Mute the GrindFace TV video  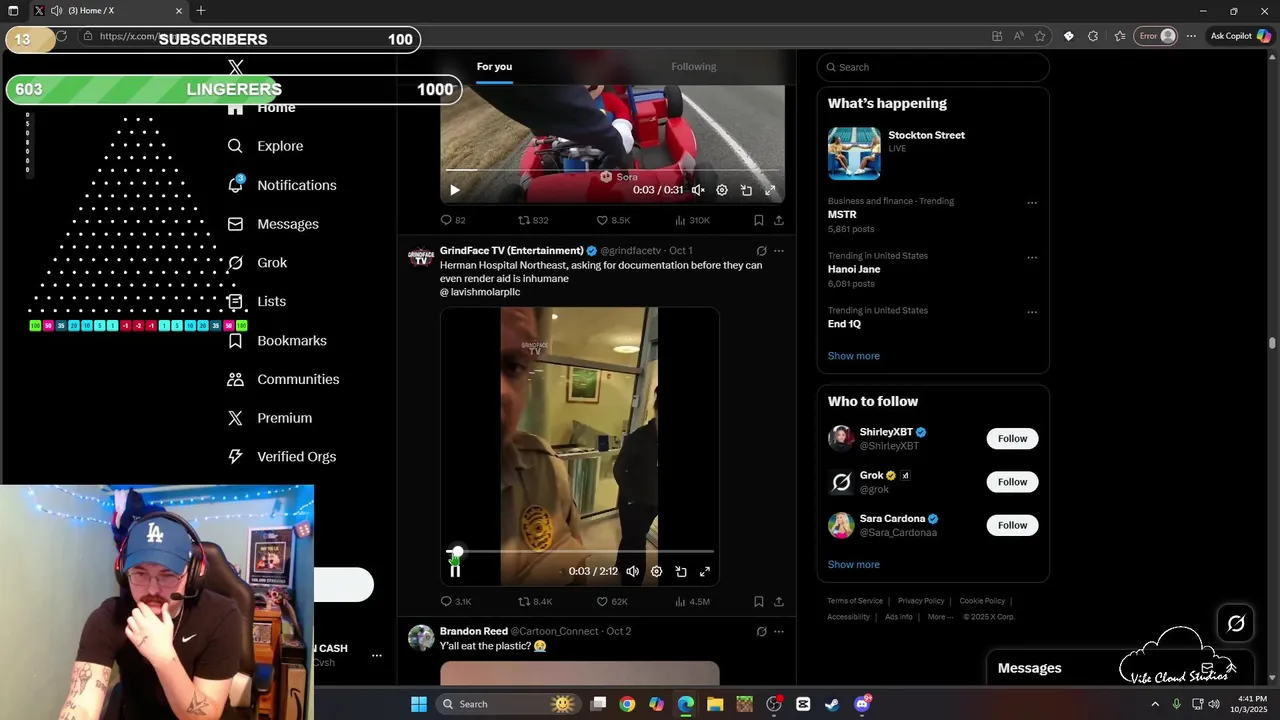(632, 571)
